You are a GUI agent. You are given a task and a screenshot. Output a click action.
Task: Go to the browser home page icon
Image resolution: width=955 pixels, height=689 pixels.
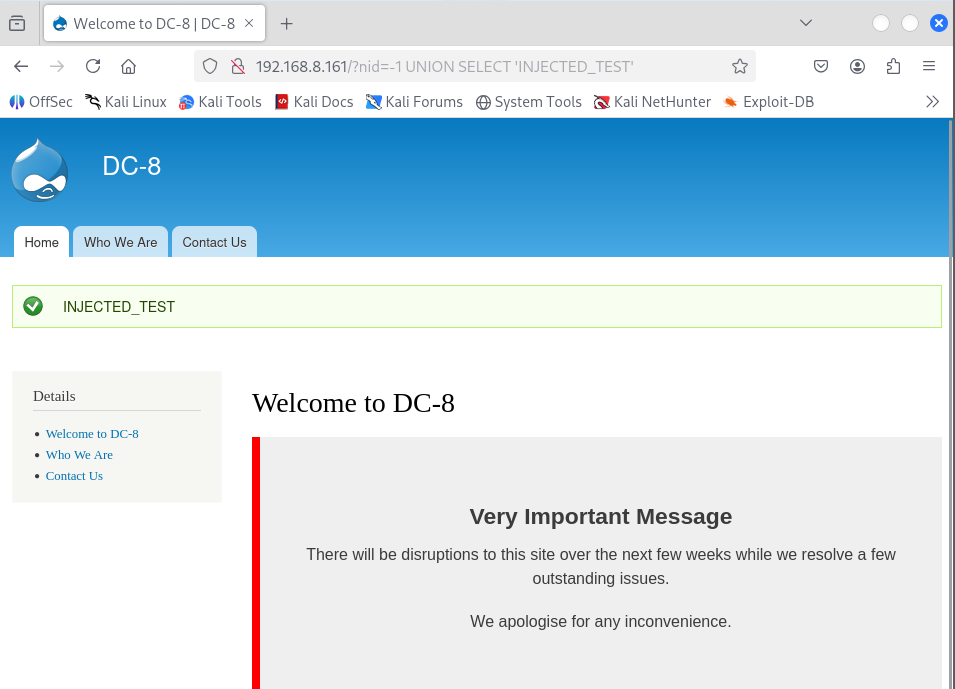pyautogui.click(x=128, y=66)
